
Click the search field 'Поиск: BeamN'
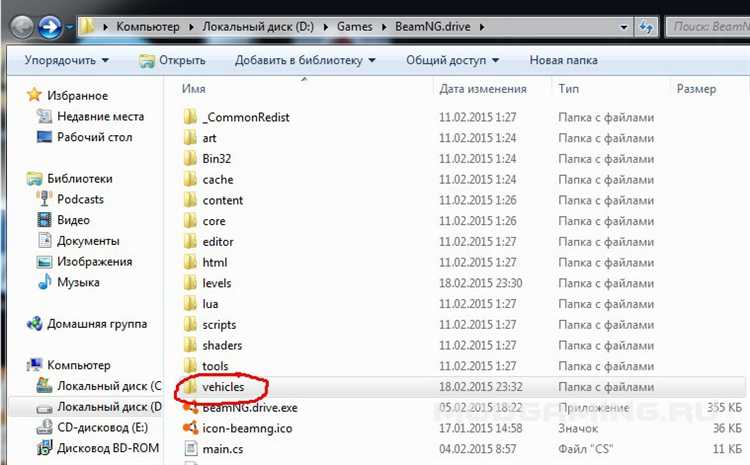(x=708, y=27)
